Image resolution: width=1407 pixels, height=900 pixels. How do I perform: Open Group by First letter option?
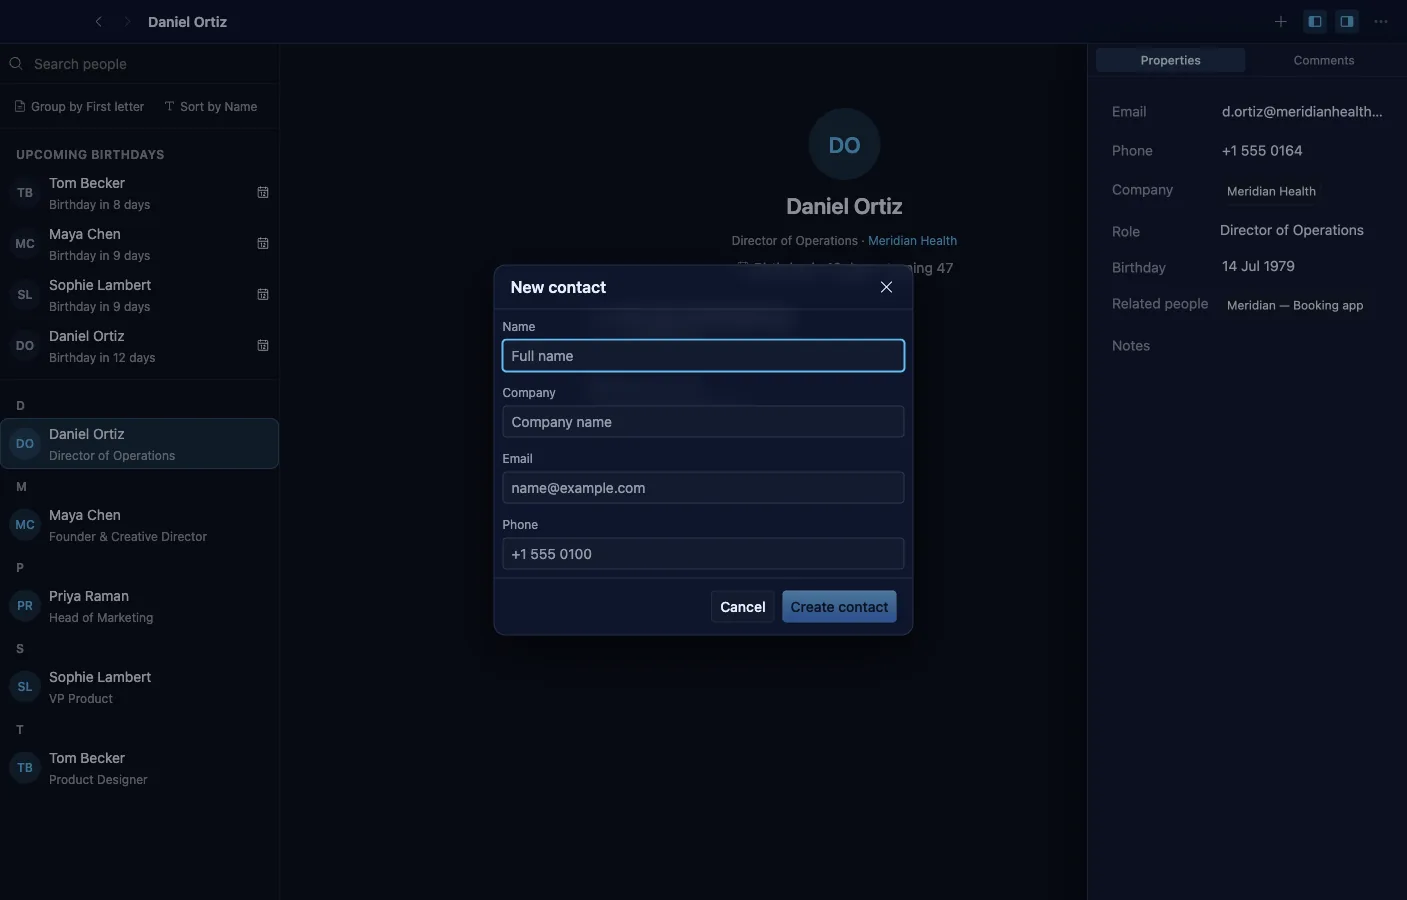pos(79,106)
